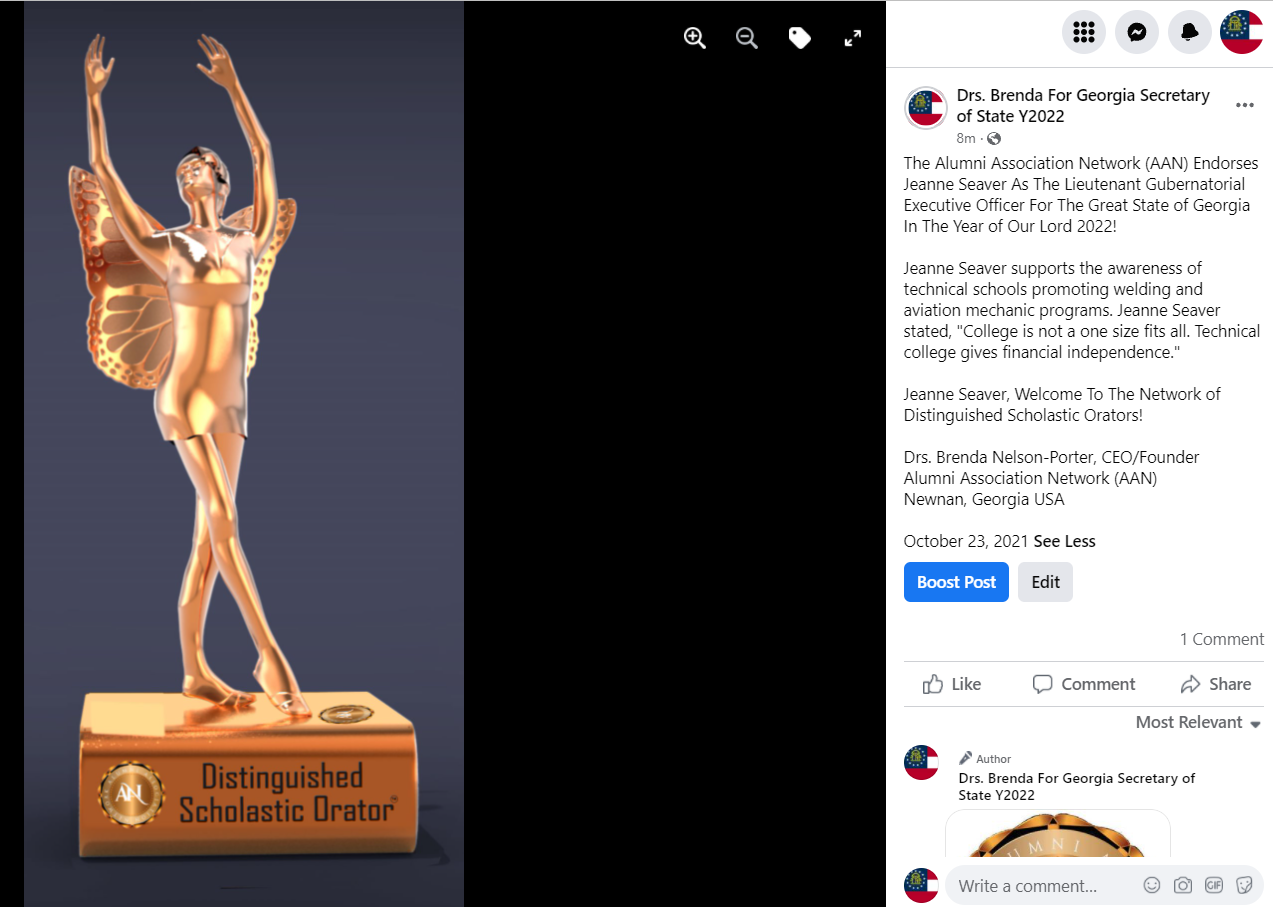The height and width of the screenshot is (907, 1273).
Task: Zoom out of the photo
Action: (x=747, y=38)
